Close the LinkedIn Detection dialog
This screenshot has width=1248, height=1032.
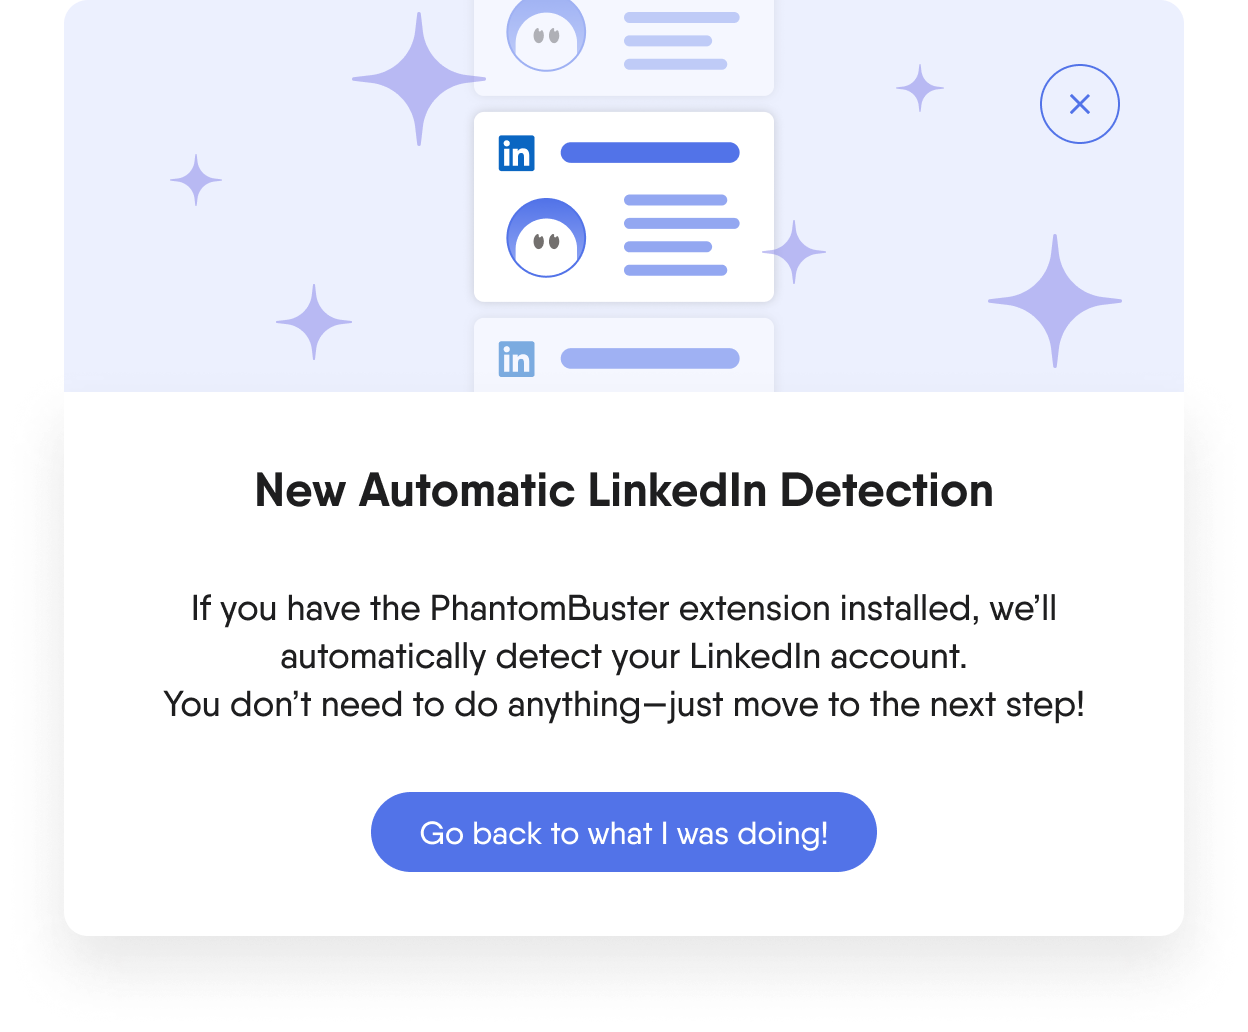(1079, 104)
